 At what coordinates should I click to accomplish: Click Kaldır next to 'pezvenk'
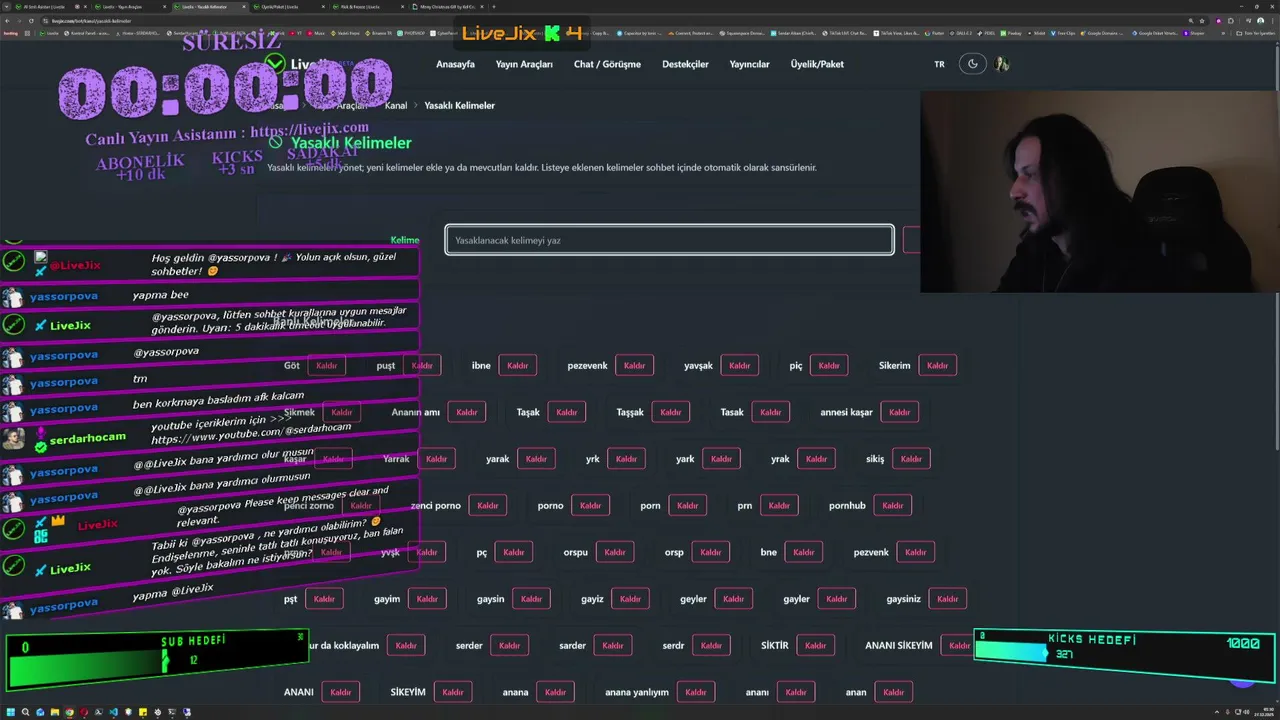[x=915, y=552]
